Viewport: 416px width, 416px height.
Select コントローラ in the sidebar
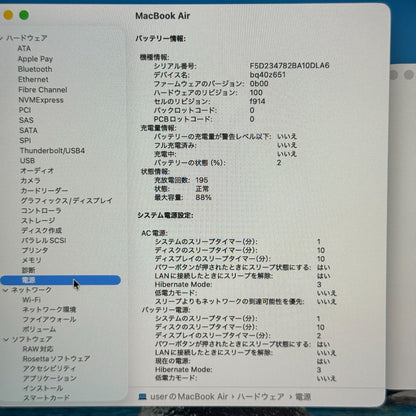[41, 211]
